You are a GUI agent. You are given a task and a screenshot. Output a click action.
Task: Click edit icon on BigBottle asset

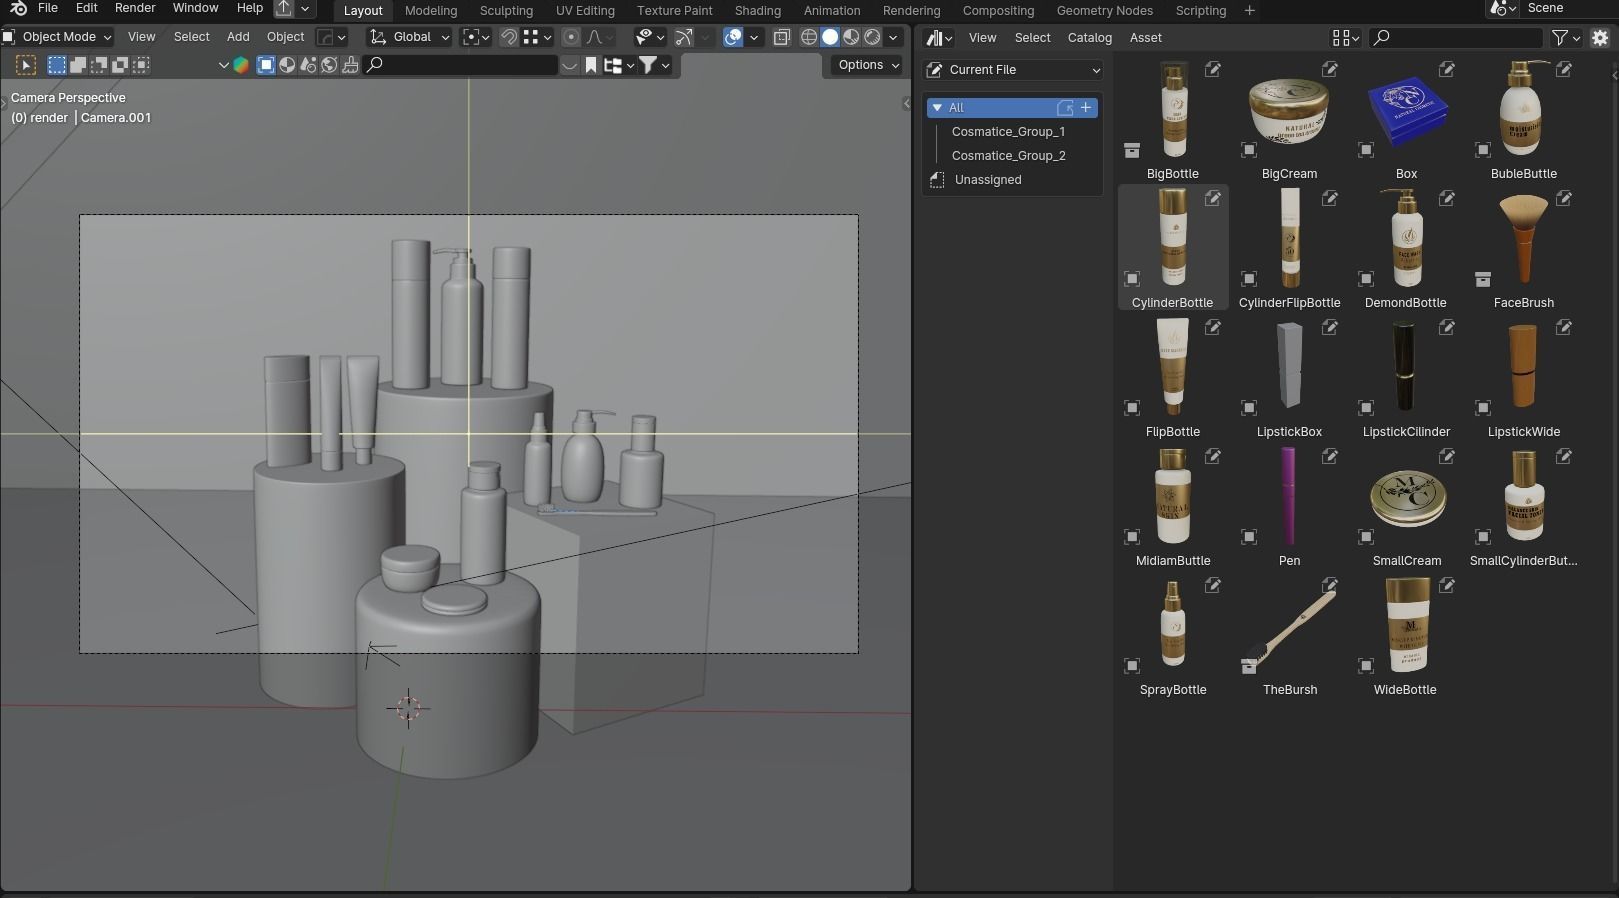[1212, 69]
